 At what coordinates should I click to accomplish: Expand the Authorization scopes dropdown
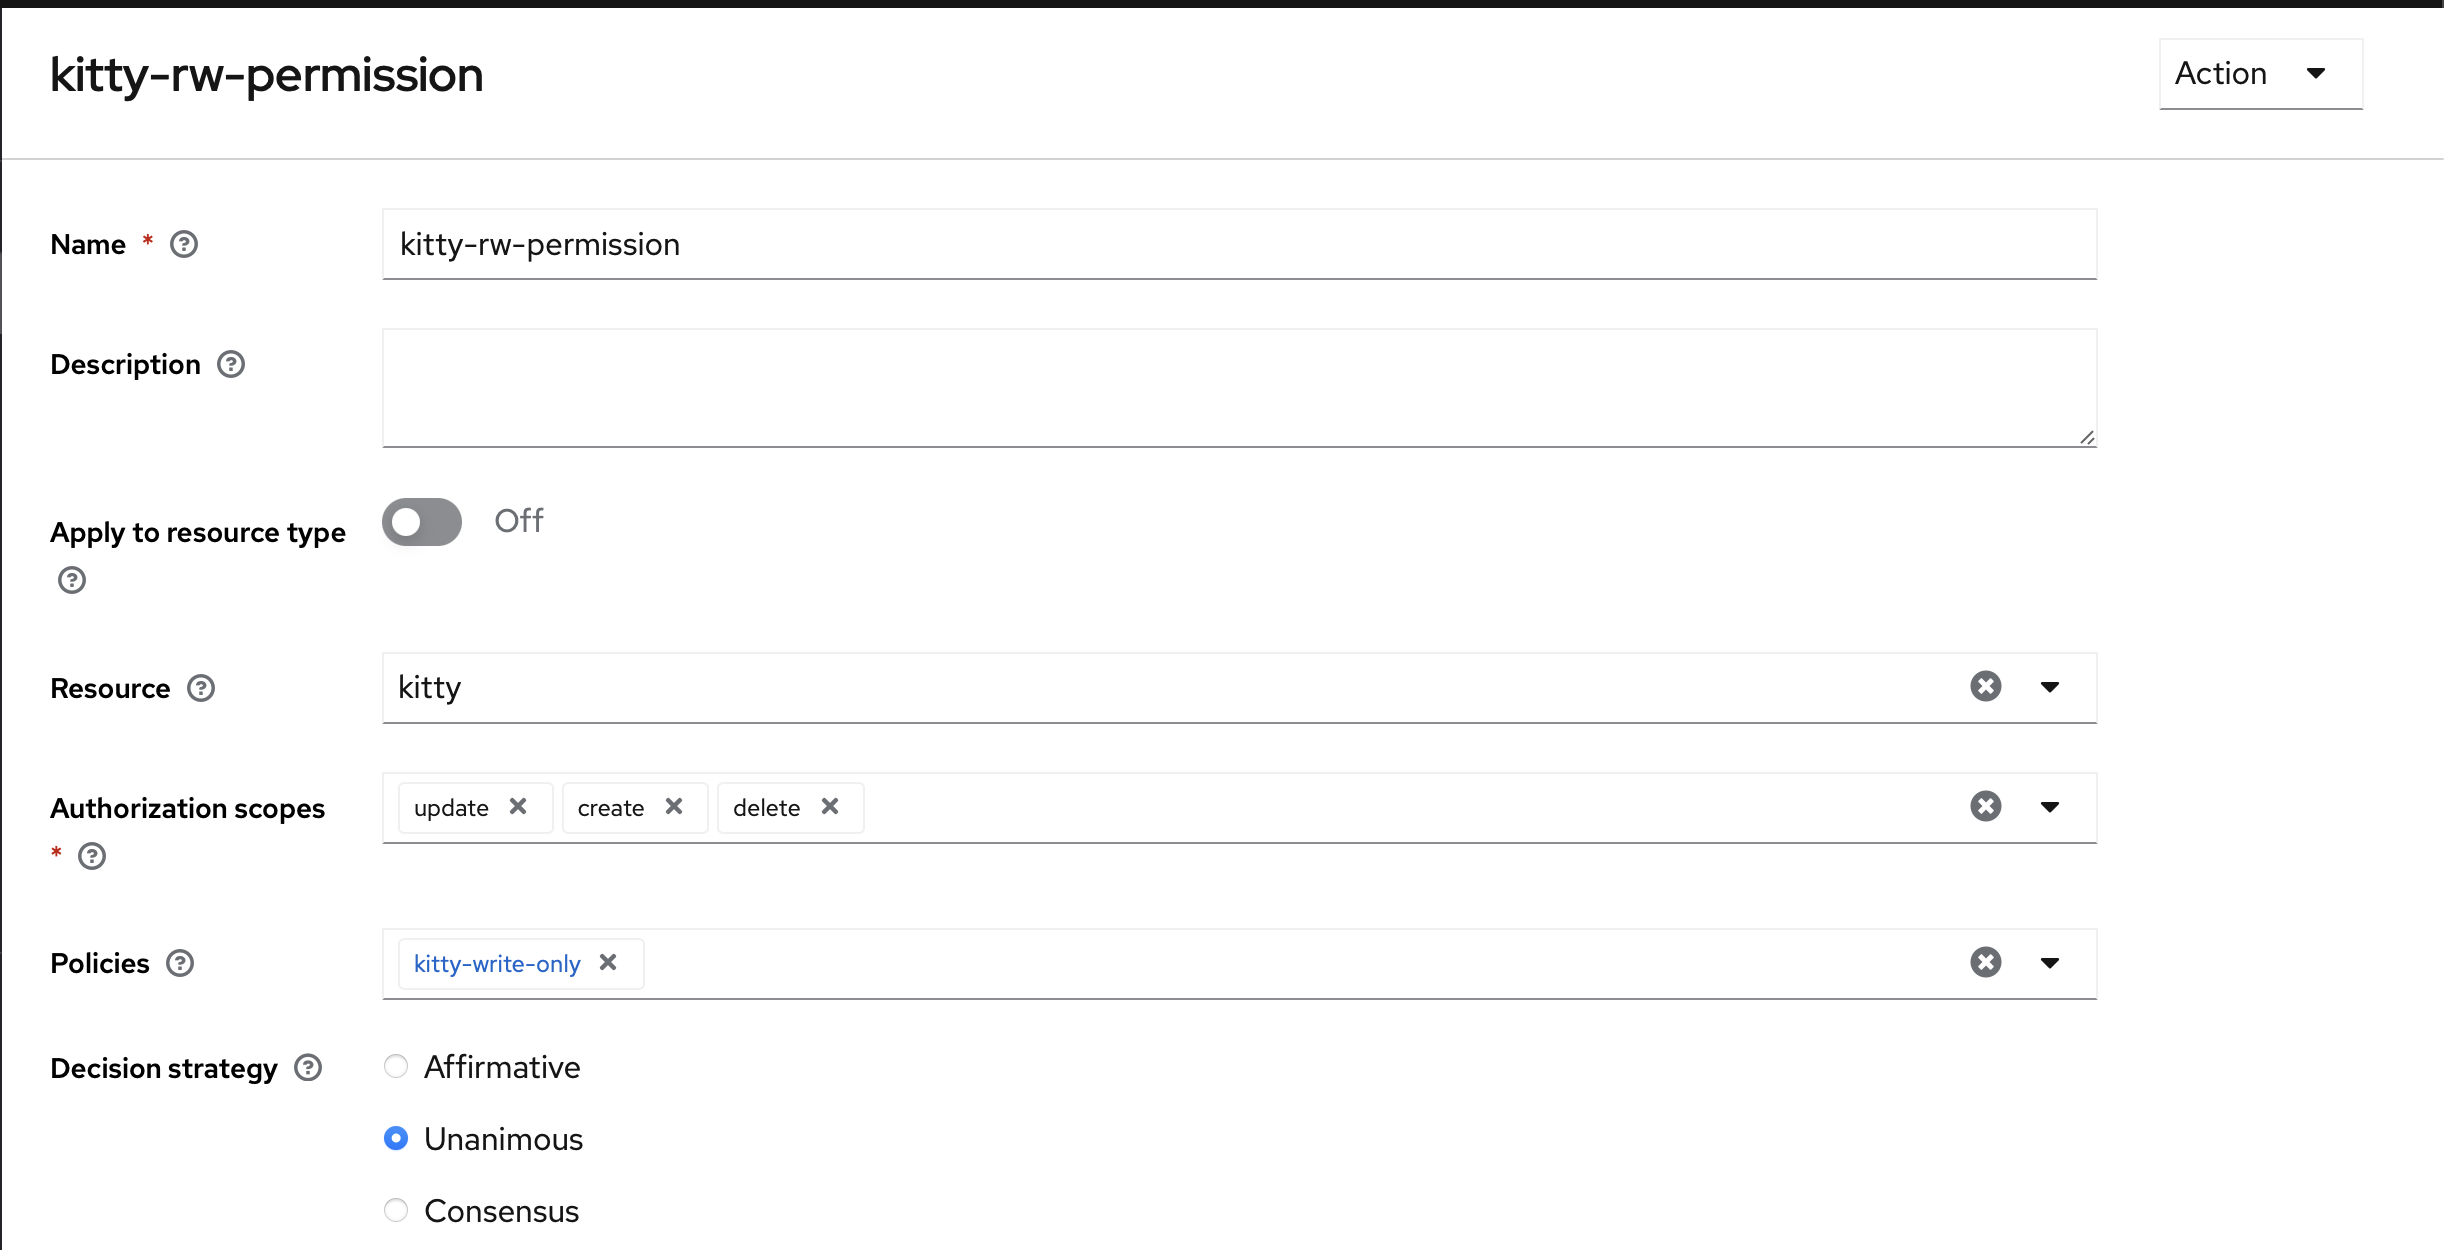(2050, 807)
